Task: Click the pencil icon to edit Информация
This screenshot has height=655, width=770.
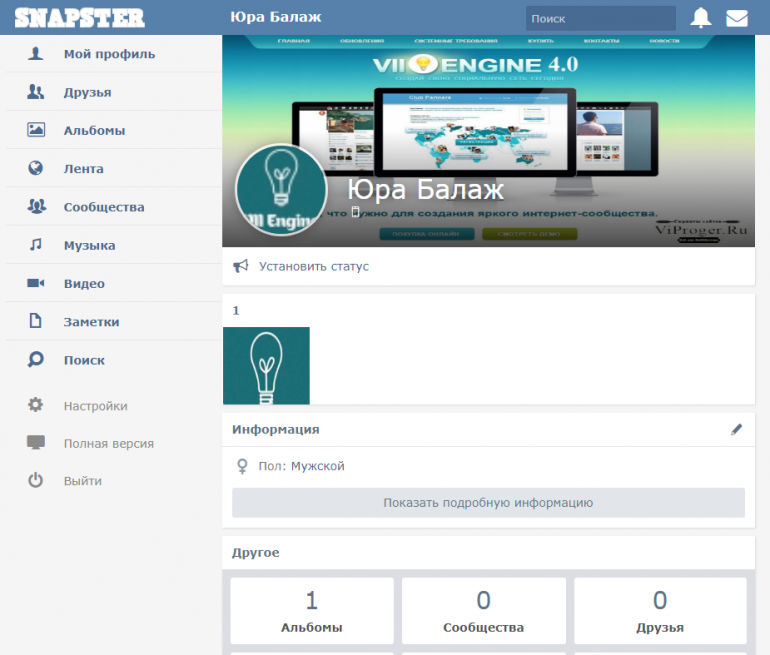Action: pyautogui.click(x=737, y=429)
